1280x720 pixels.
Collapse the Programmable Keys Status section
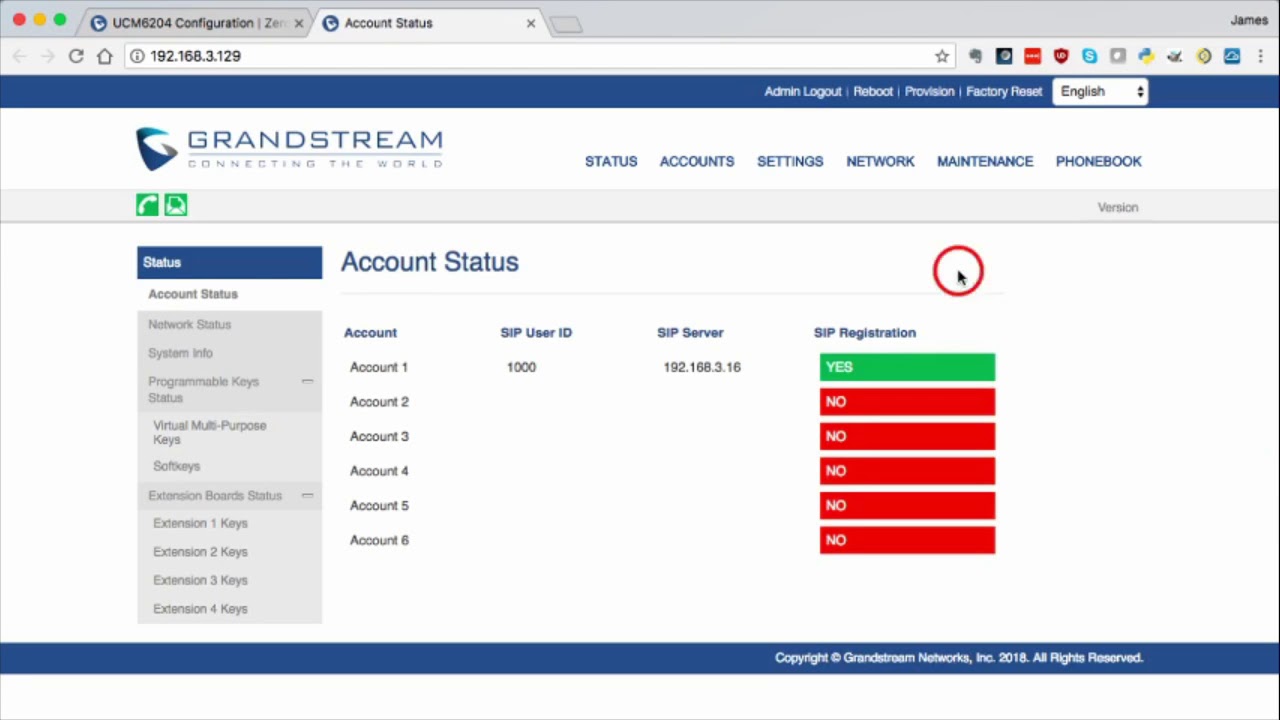307,382
